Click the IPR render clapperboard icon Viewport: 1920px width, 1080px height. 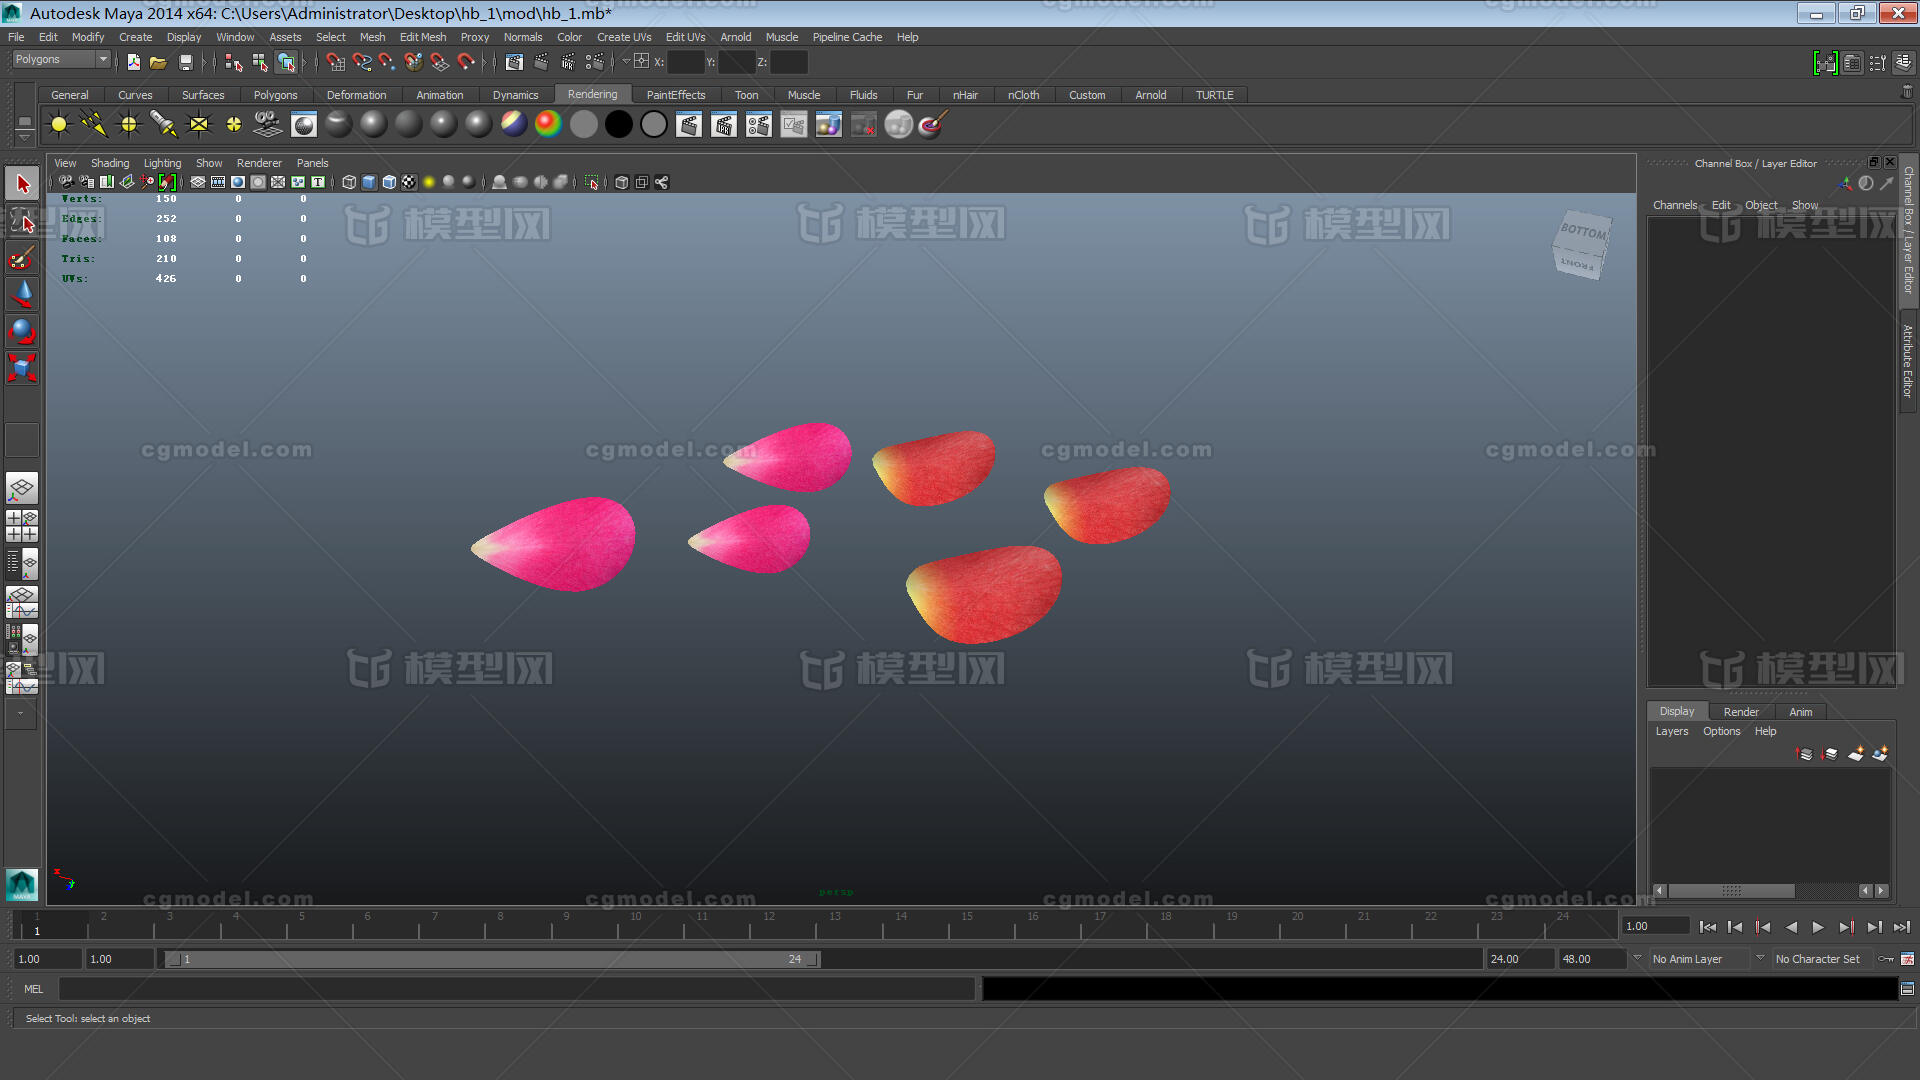(x=724, y=124)
